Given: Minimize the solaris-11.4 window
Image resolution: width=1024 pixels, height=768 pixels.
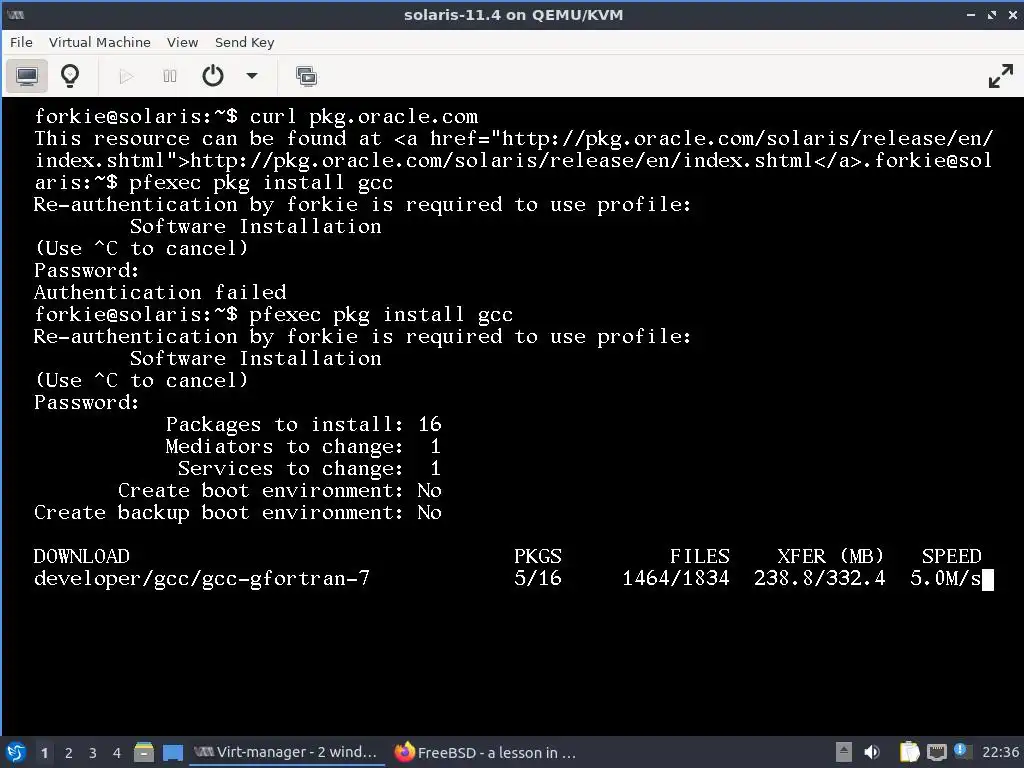Looking at the screenshot, I should coord(971,14).
